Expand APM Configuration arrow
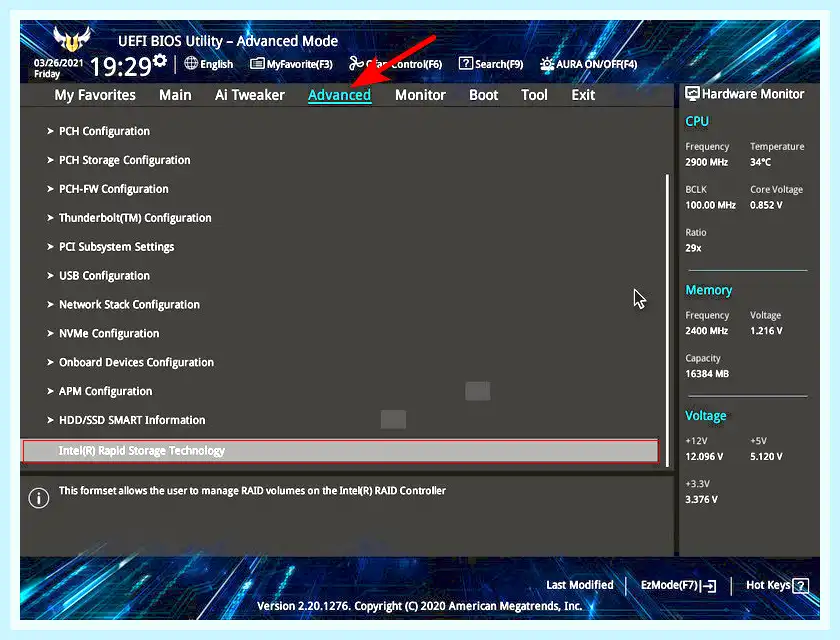This screenshot has height=640, width=840. pos(50,391)
